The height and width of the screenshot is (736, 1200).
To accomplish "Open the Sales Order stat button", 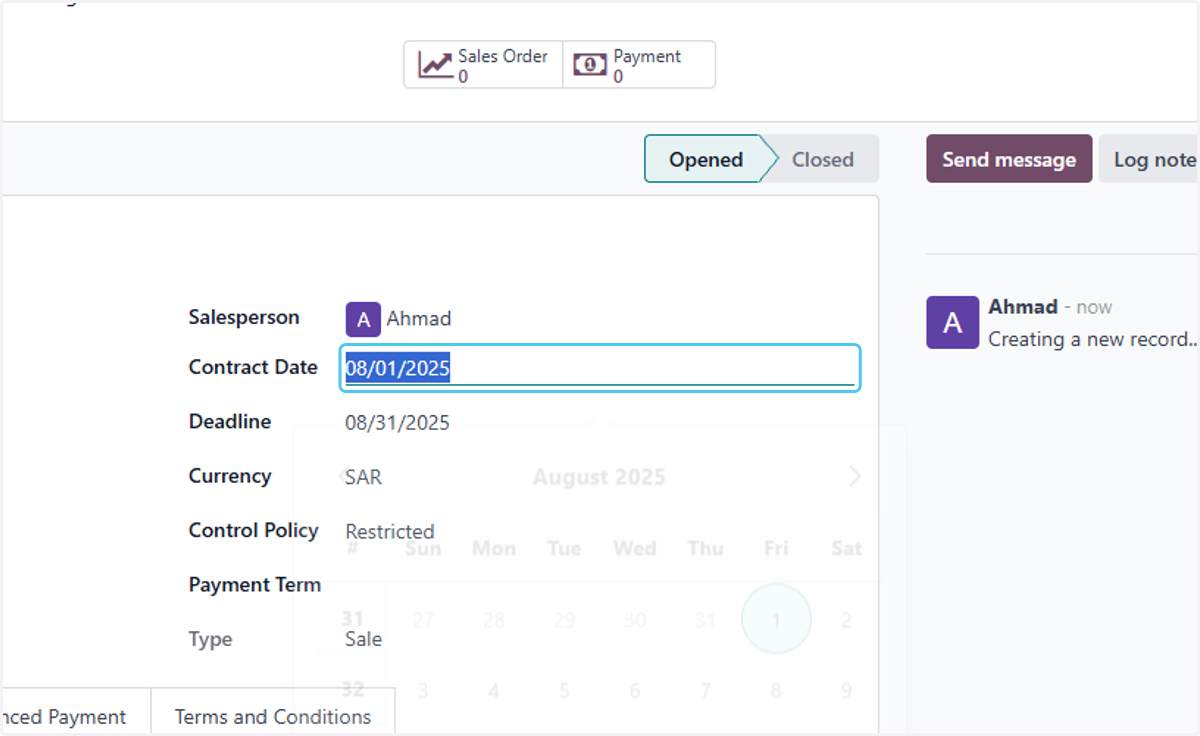I will tap(483, 65).
